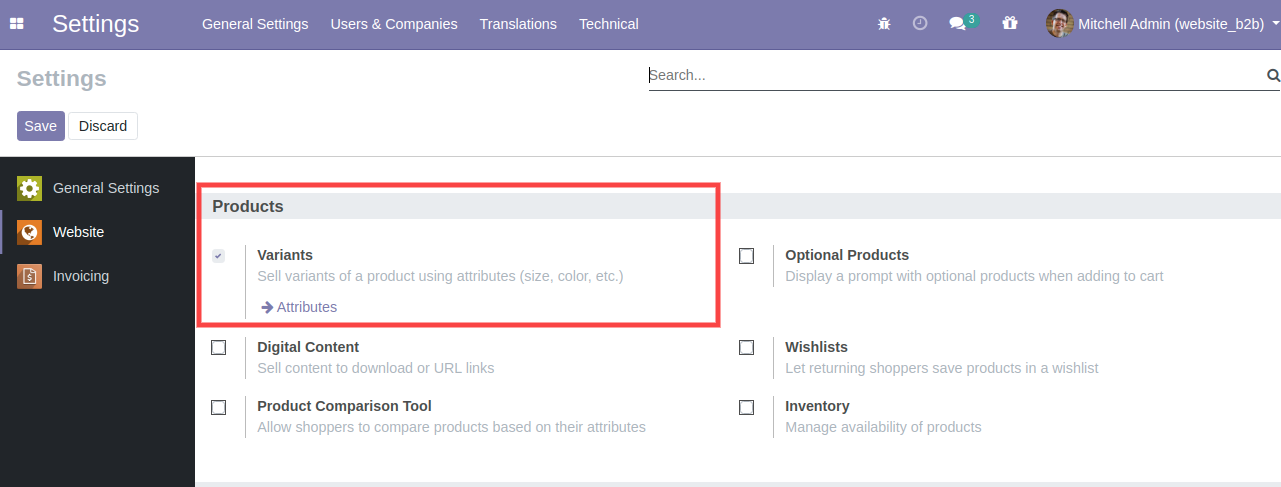Select the Invoicing sidebar tab
The width and height of the screenshot is (1281, 487).
click(97, 276)
